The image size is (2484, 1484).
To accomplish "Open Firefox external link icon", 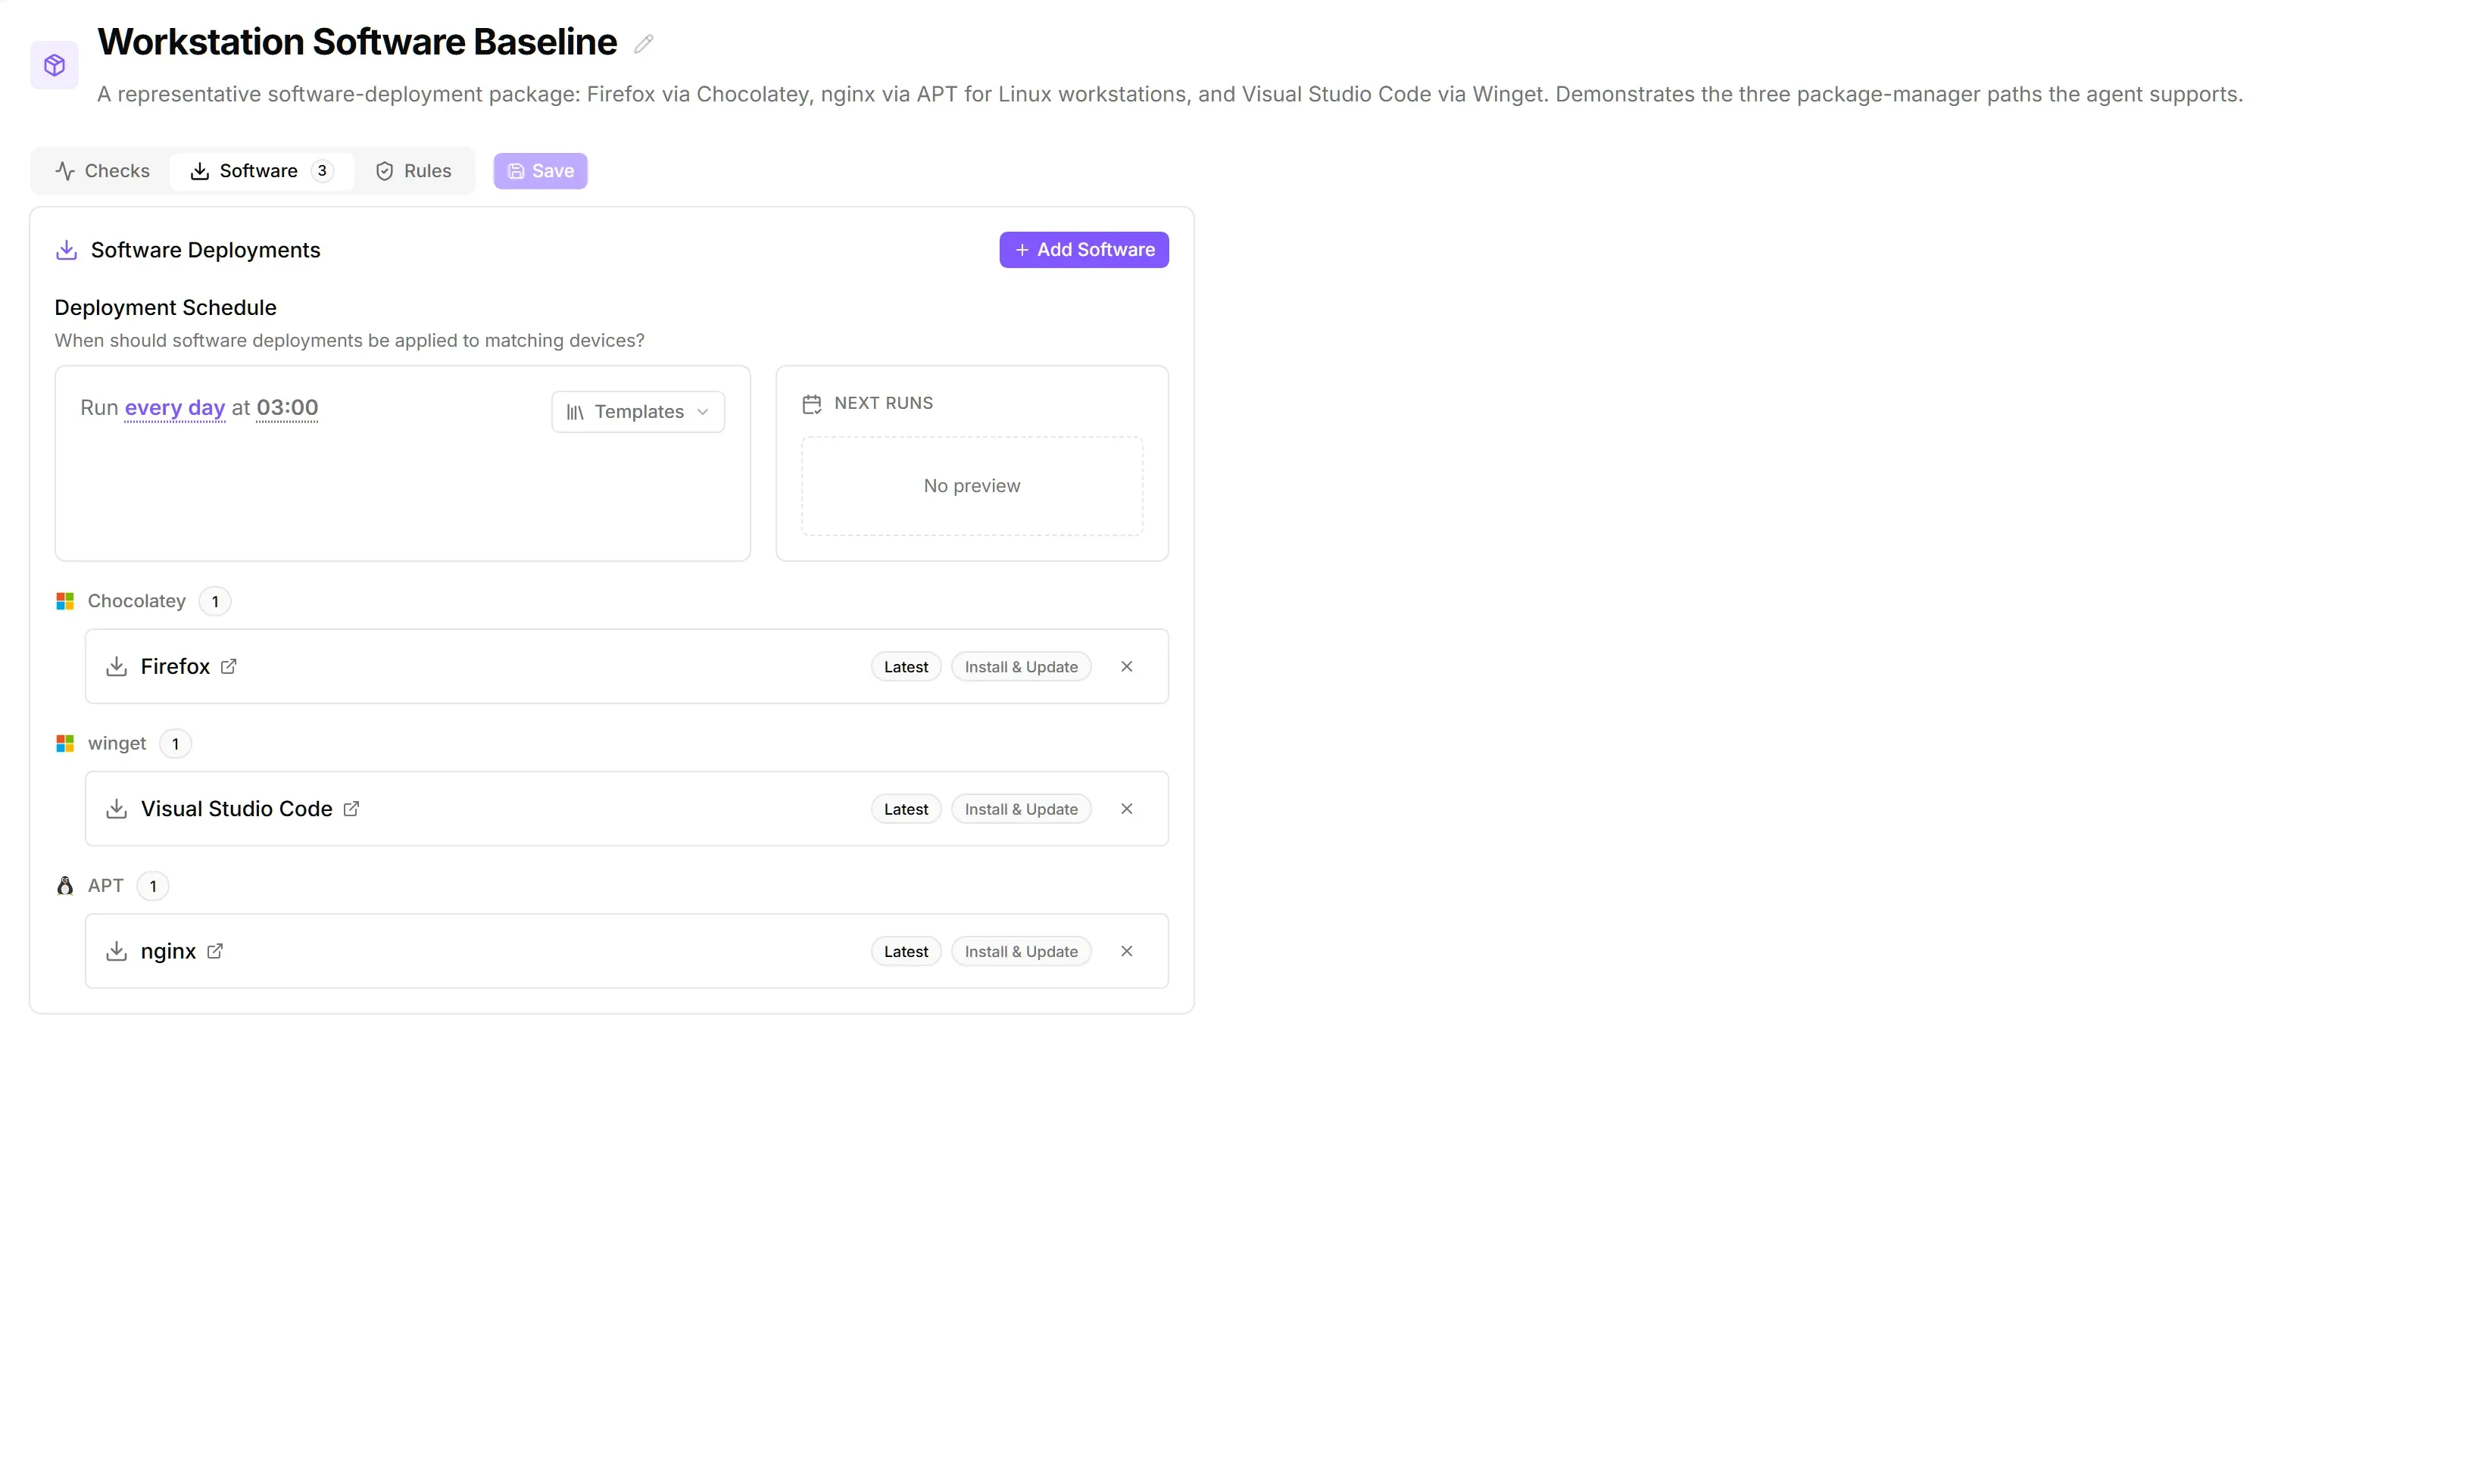I will (x=229, y=666).
